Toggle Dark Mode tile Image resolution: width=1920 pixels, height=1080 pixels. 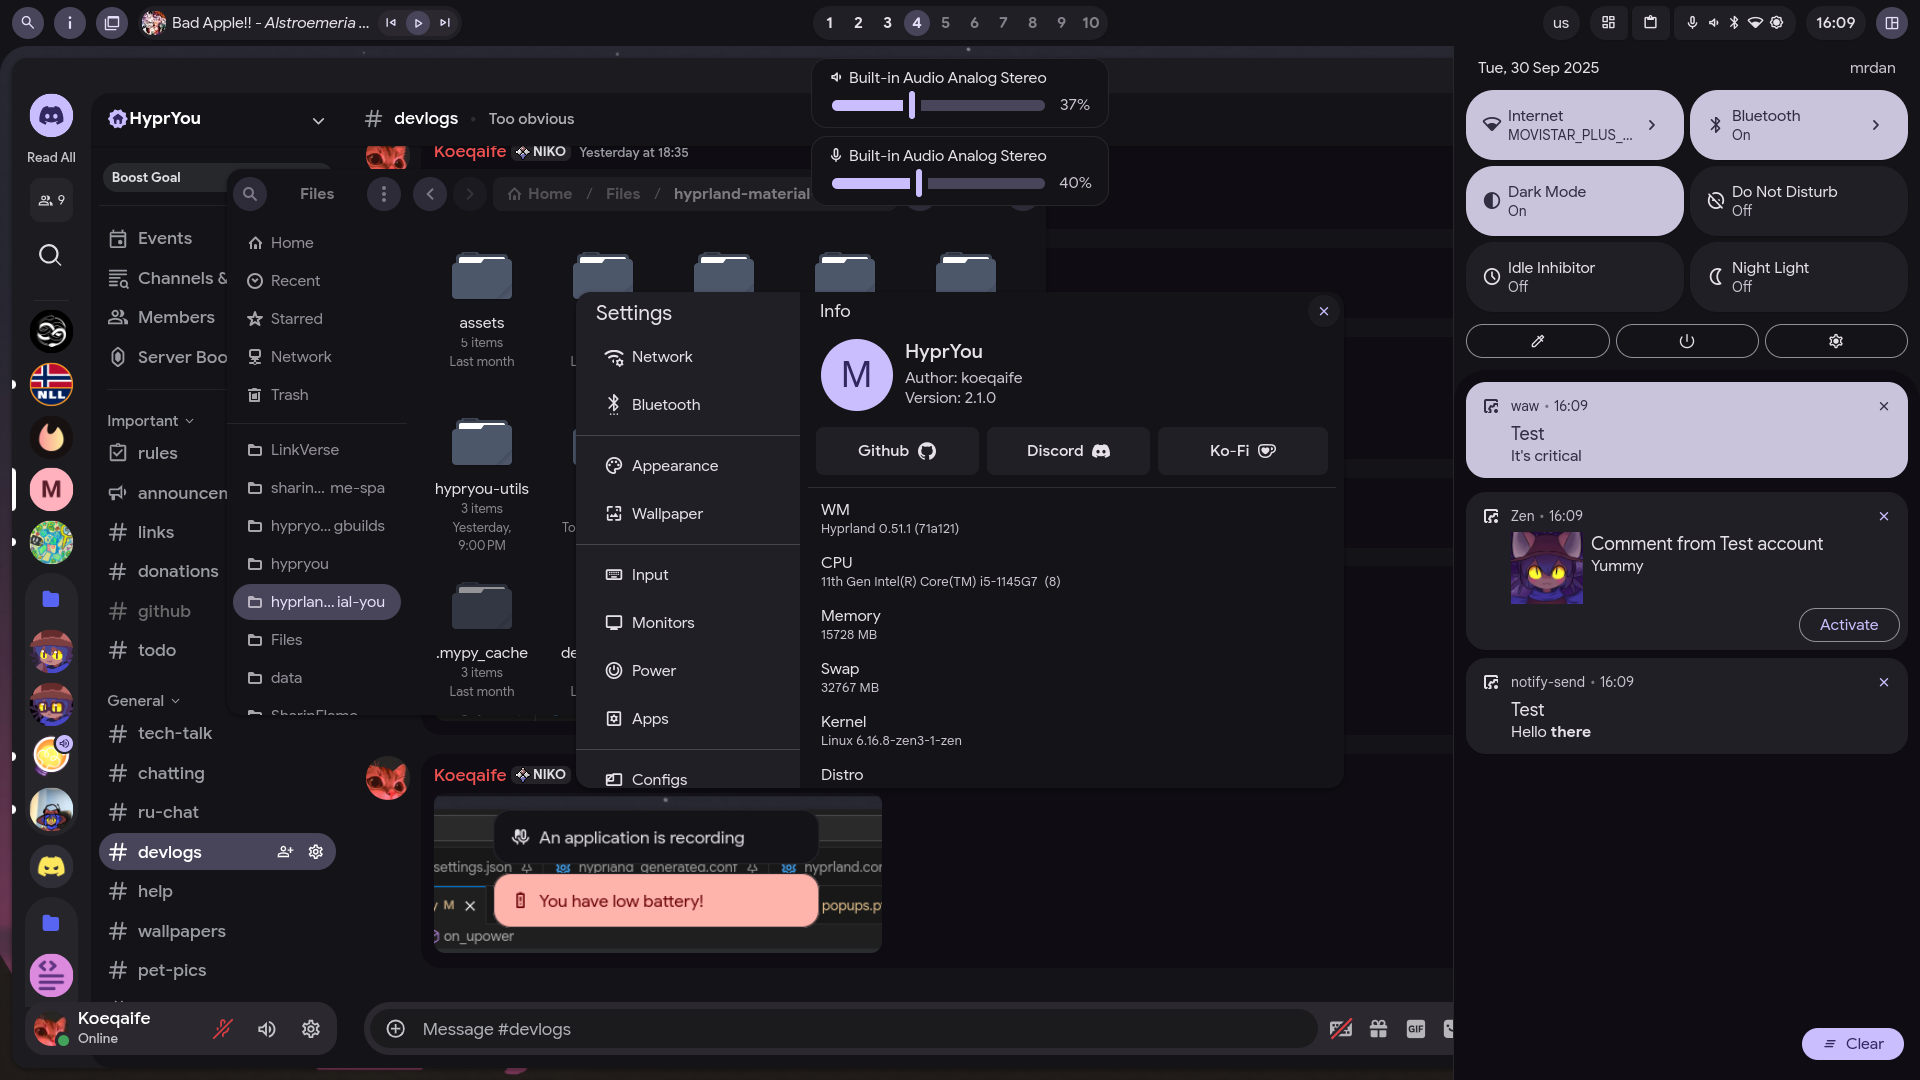click(x=1575, y=201)
